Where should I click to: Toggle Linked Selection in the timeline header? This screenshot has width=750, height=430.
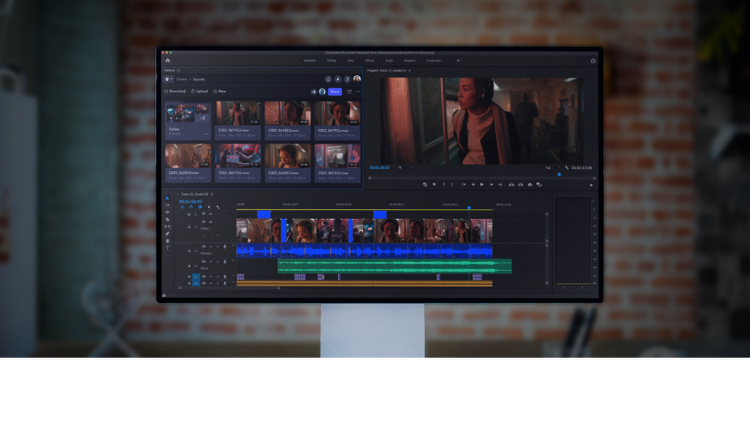click(x=200, y=207)
